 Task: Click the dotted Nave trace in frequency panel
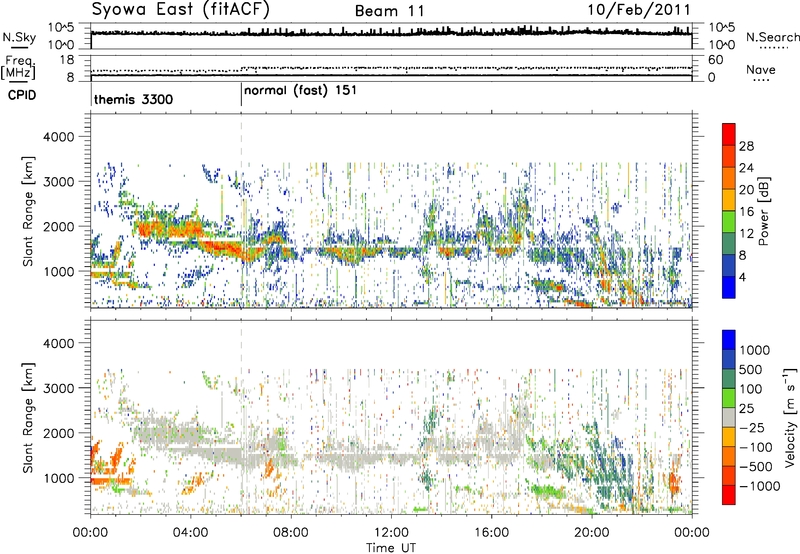pyautogui.click(x=391, y=68)
